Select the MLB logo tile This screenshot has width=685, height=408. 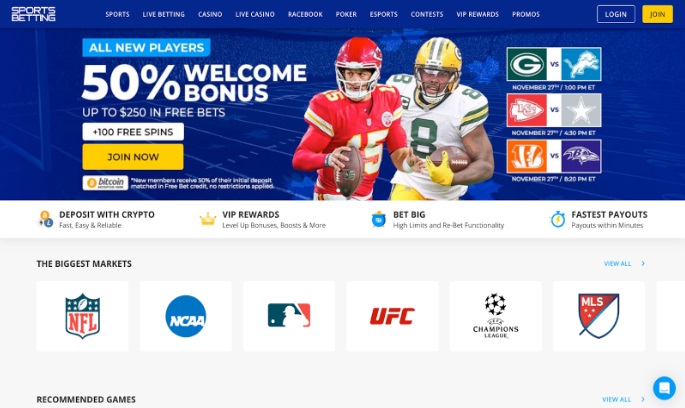point(289,316)
